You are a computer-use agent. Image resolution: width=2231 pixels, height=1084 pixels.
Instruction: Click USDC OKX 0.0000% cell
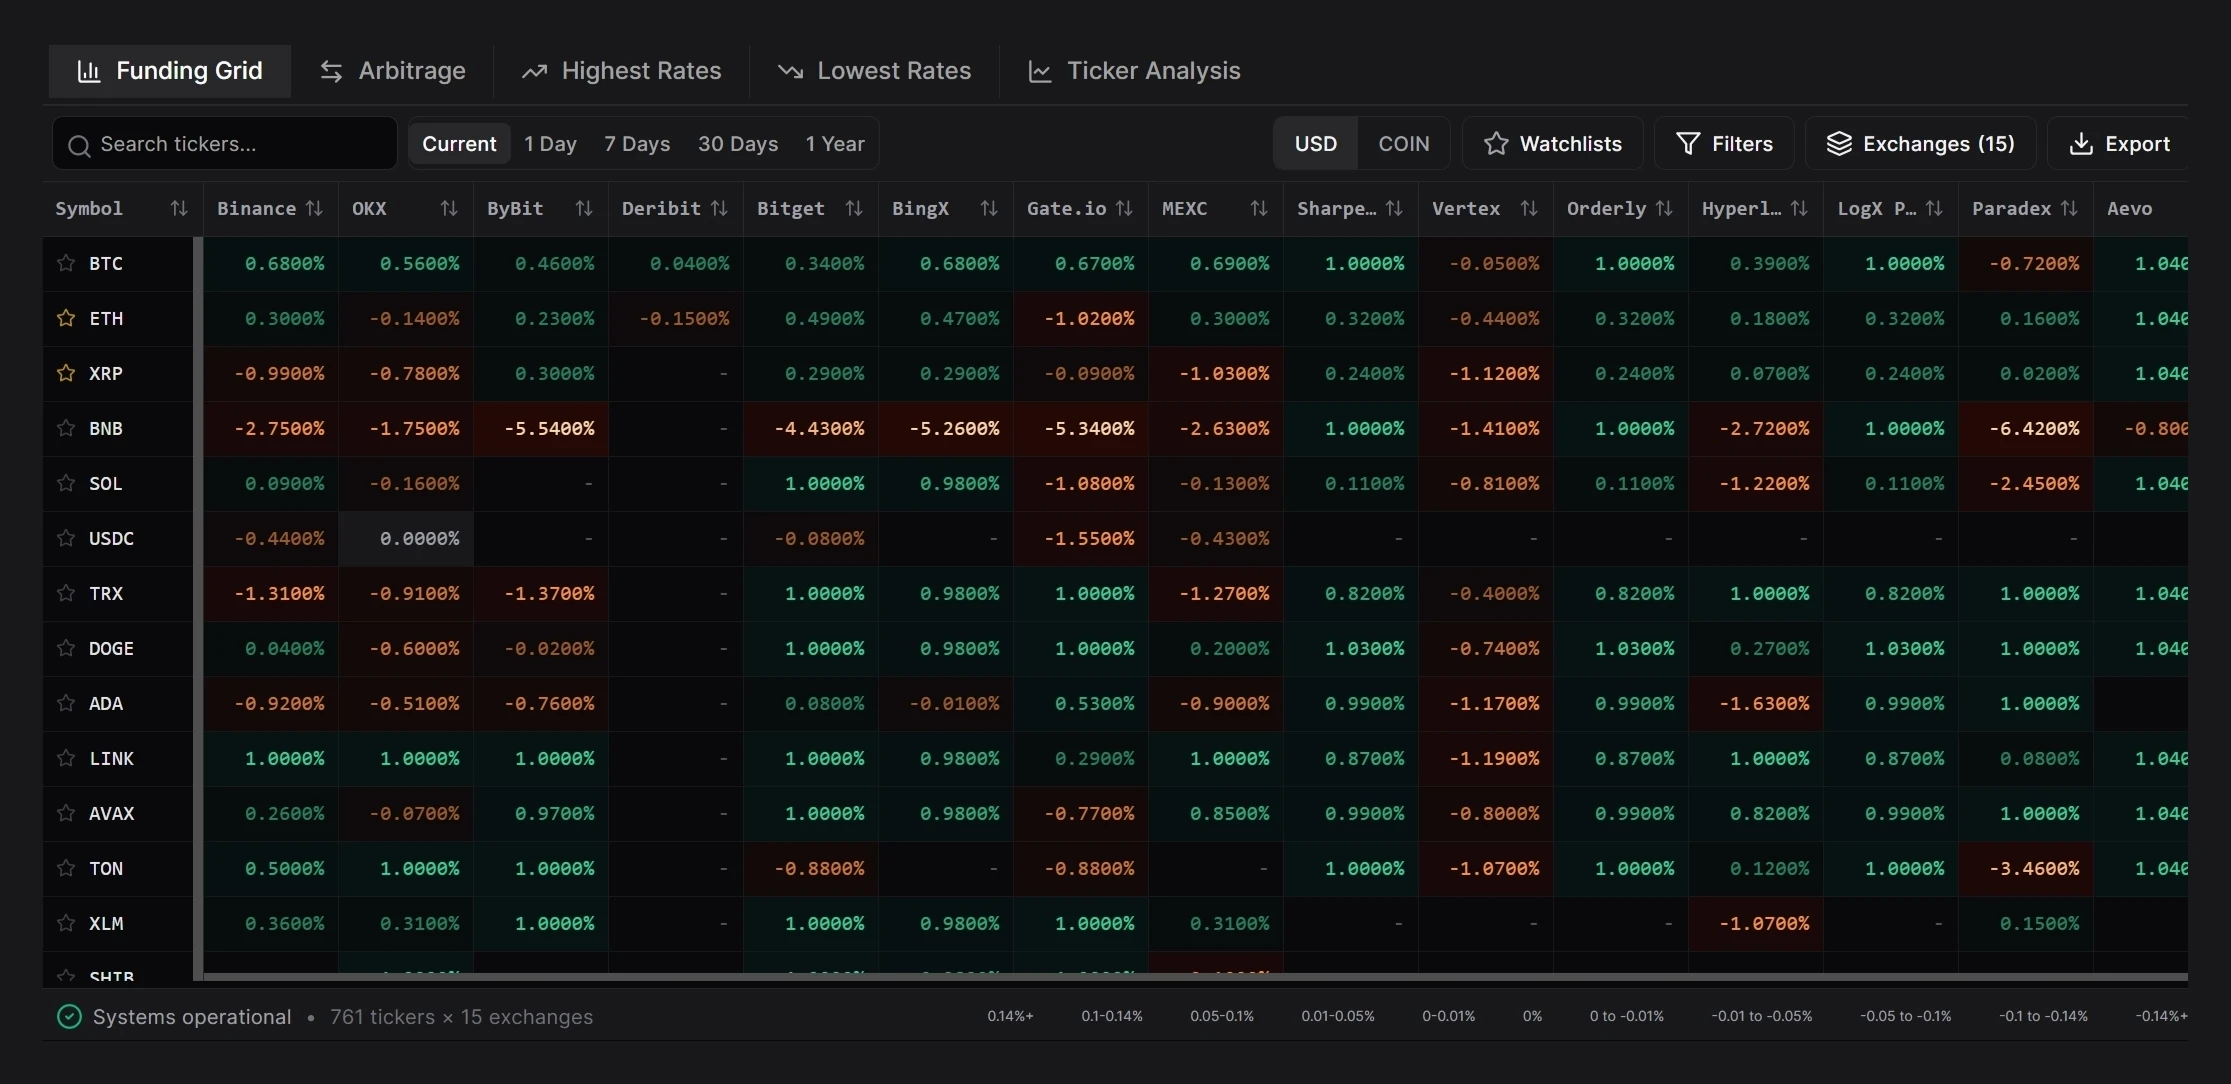click(406, 538)
